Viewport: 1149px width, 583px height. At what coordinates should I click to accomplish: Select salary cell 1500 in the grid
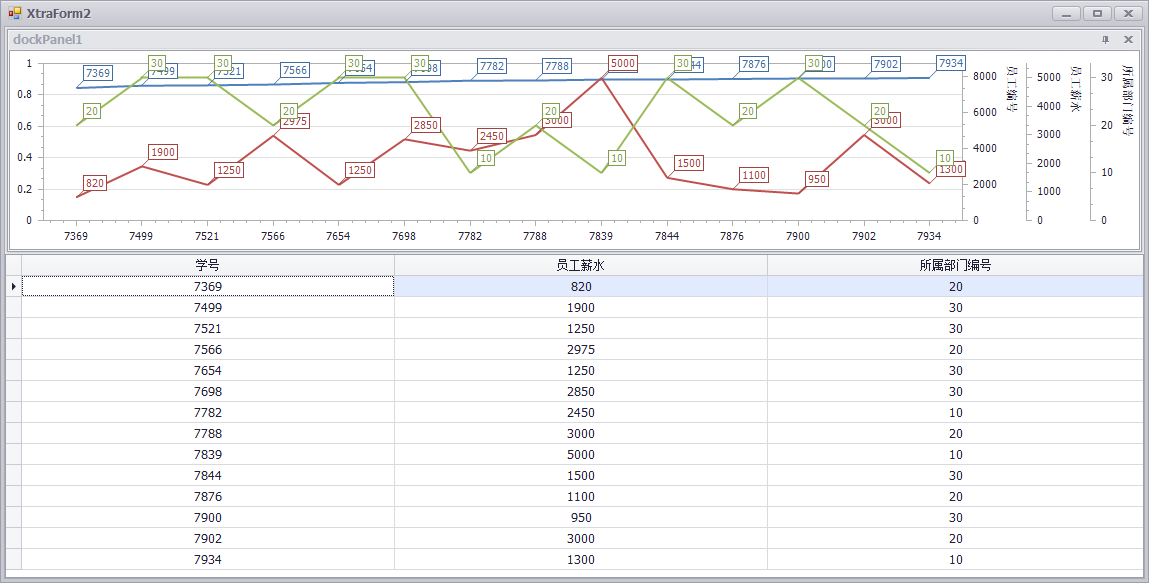(580, 475)
